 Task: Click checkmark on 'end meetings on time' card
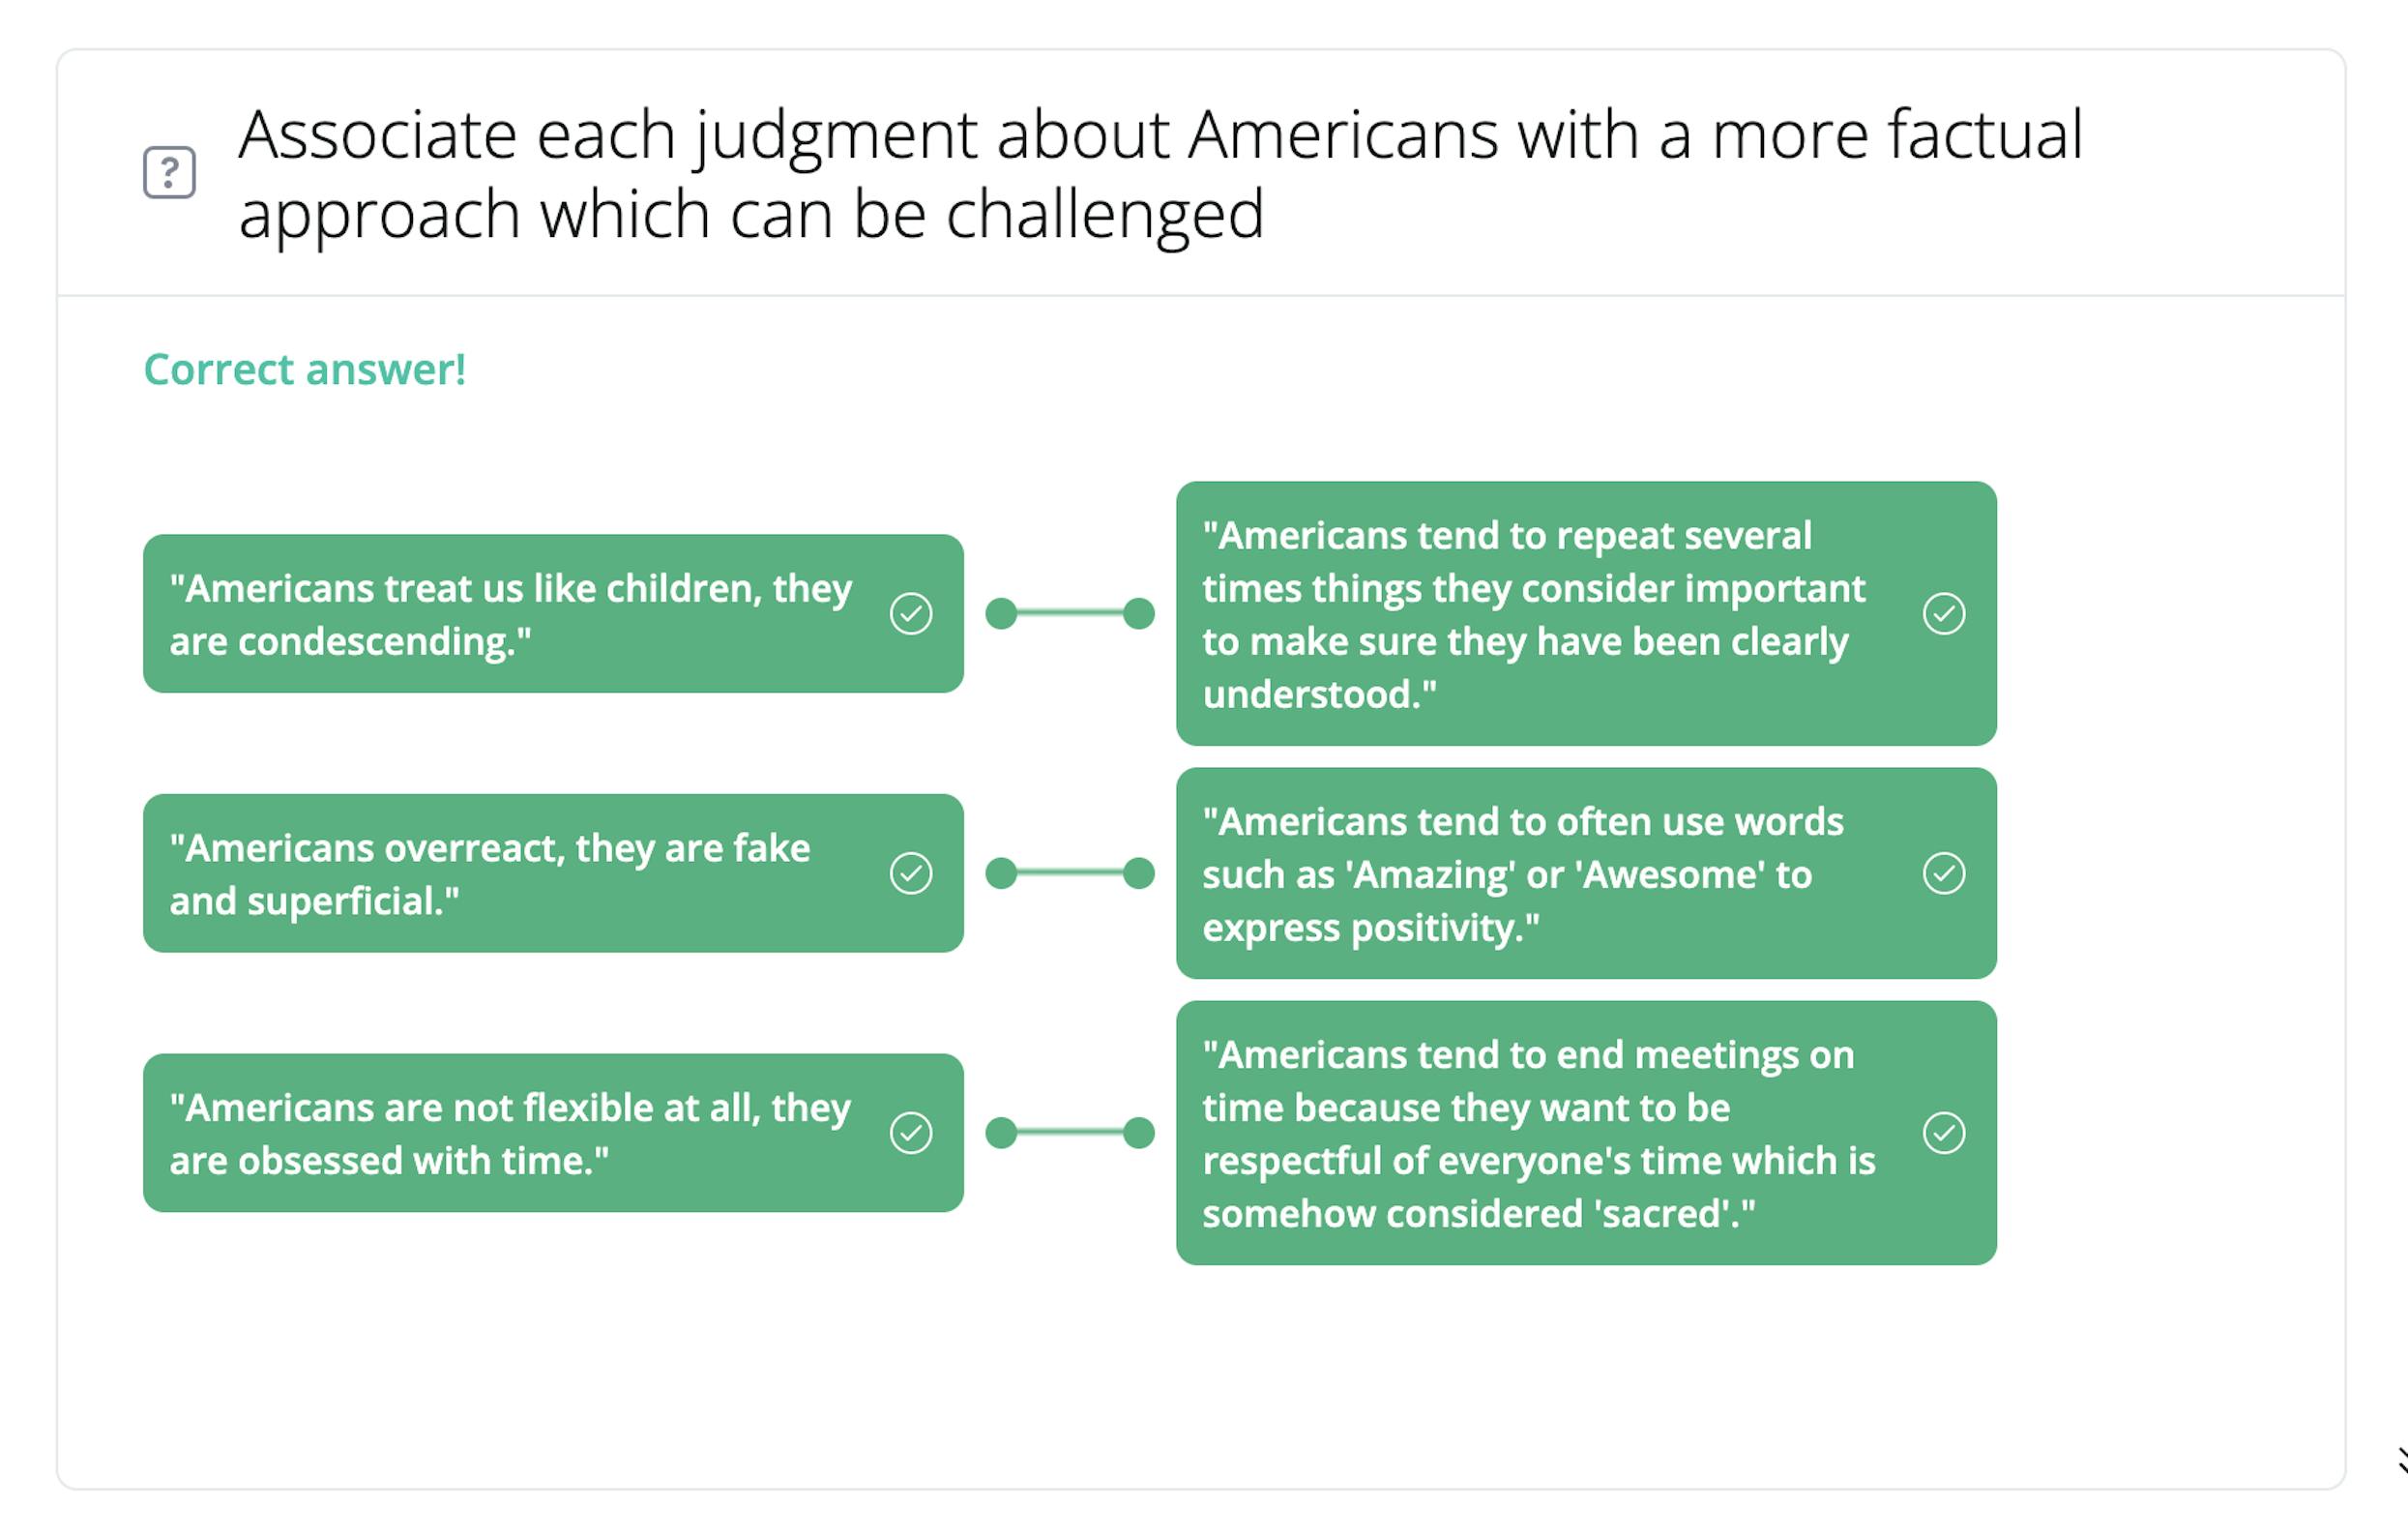point(1944,1133)
